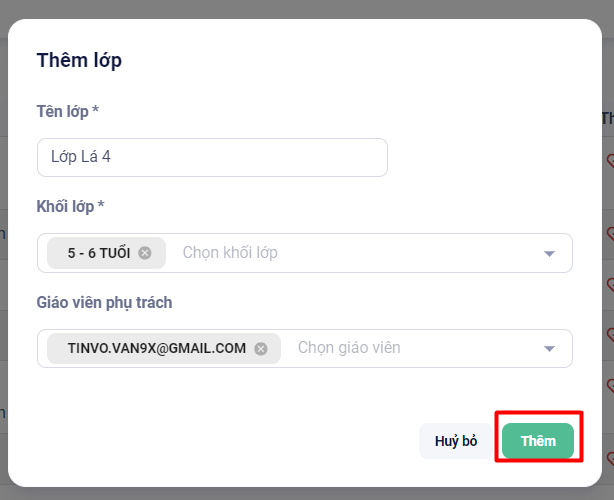
Task: Expand the Khối lớp dropdown arrow
Action: 548,253
